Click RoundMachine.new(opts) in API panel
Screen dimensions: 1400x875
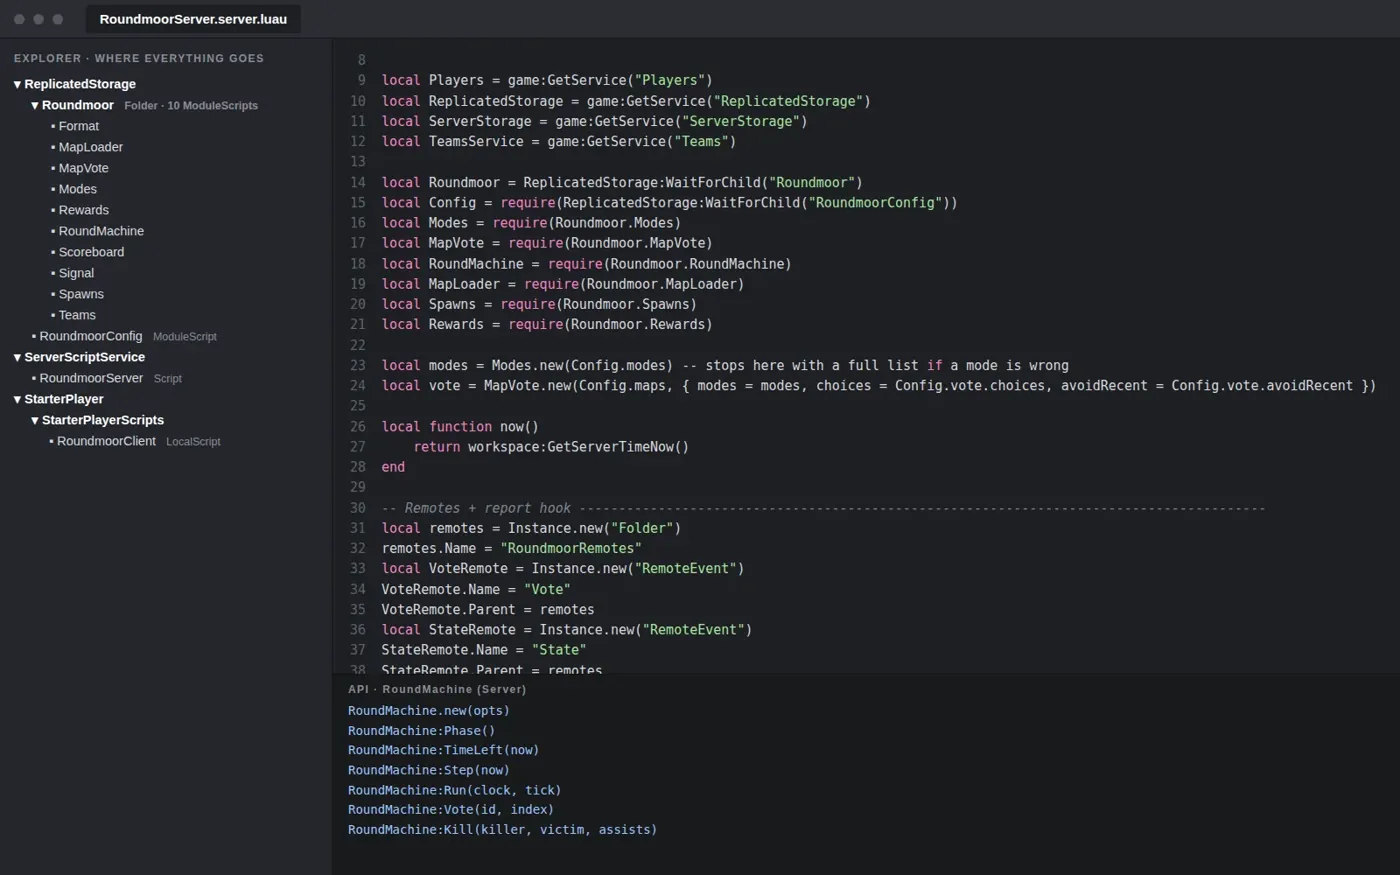tap(428, 711)
